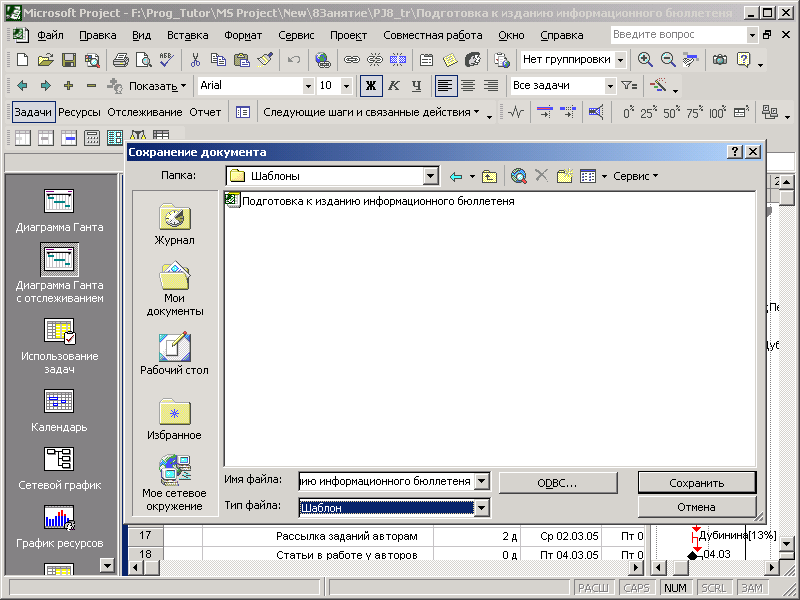
Task: Toggle Italic К formatting
Action: [393, 86]
